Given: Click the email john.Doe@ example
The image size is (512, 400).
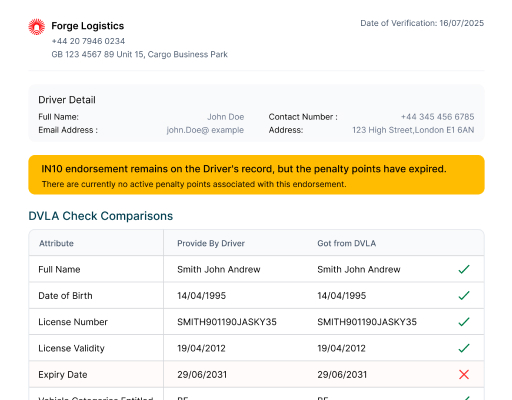Looking at the screenshot, I should click(205, 130).
